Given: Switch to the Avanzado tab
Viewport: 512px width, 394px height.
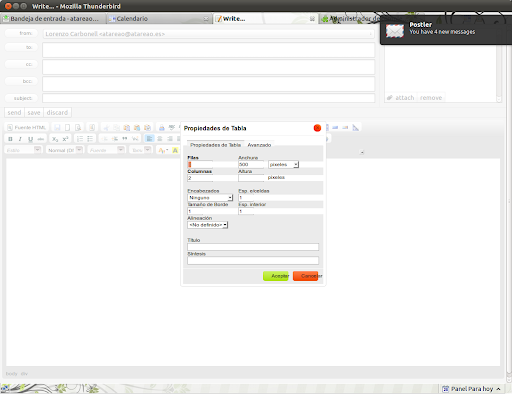Looking at the screenshot, I should pos(259,145).
